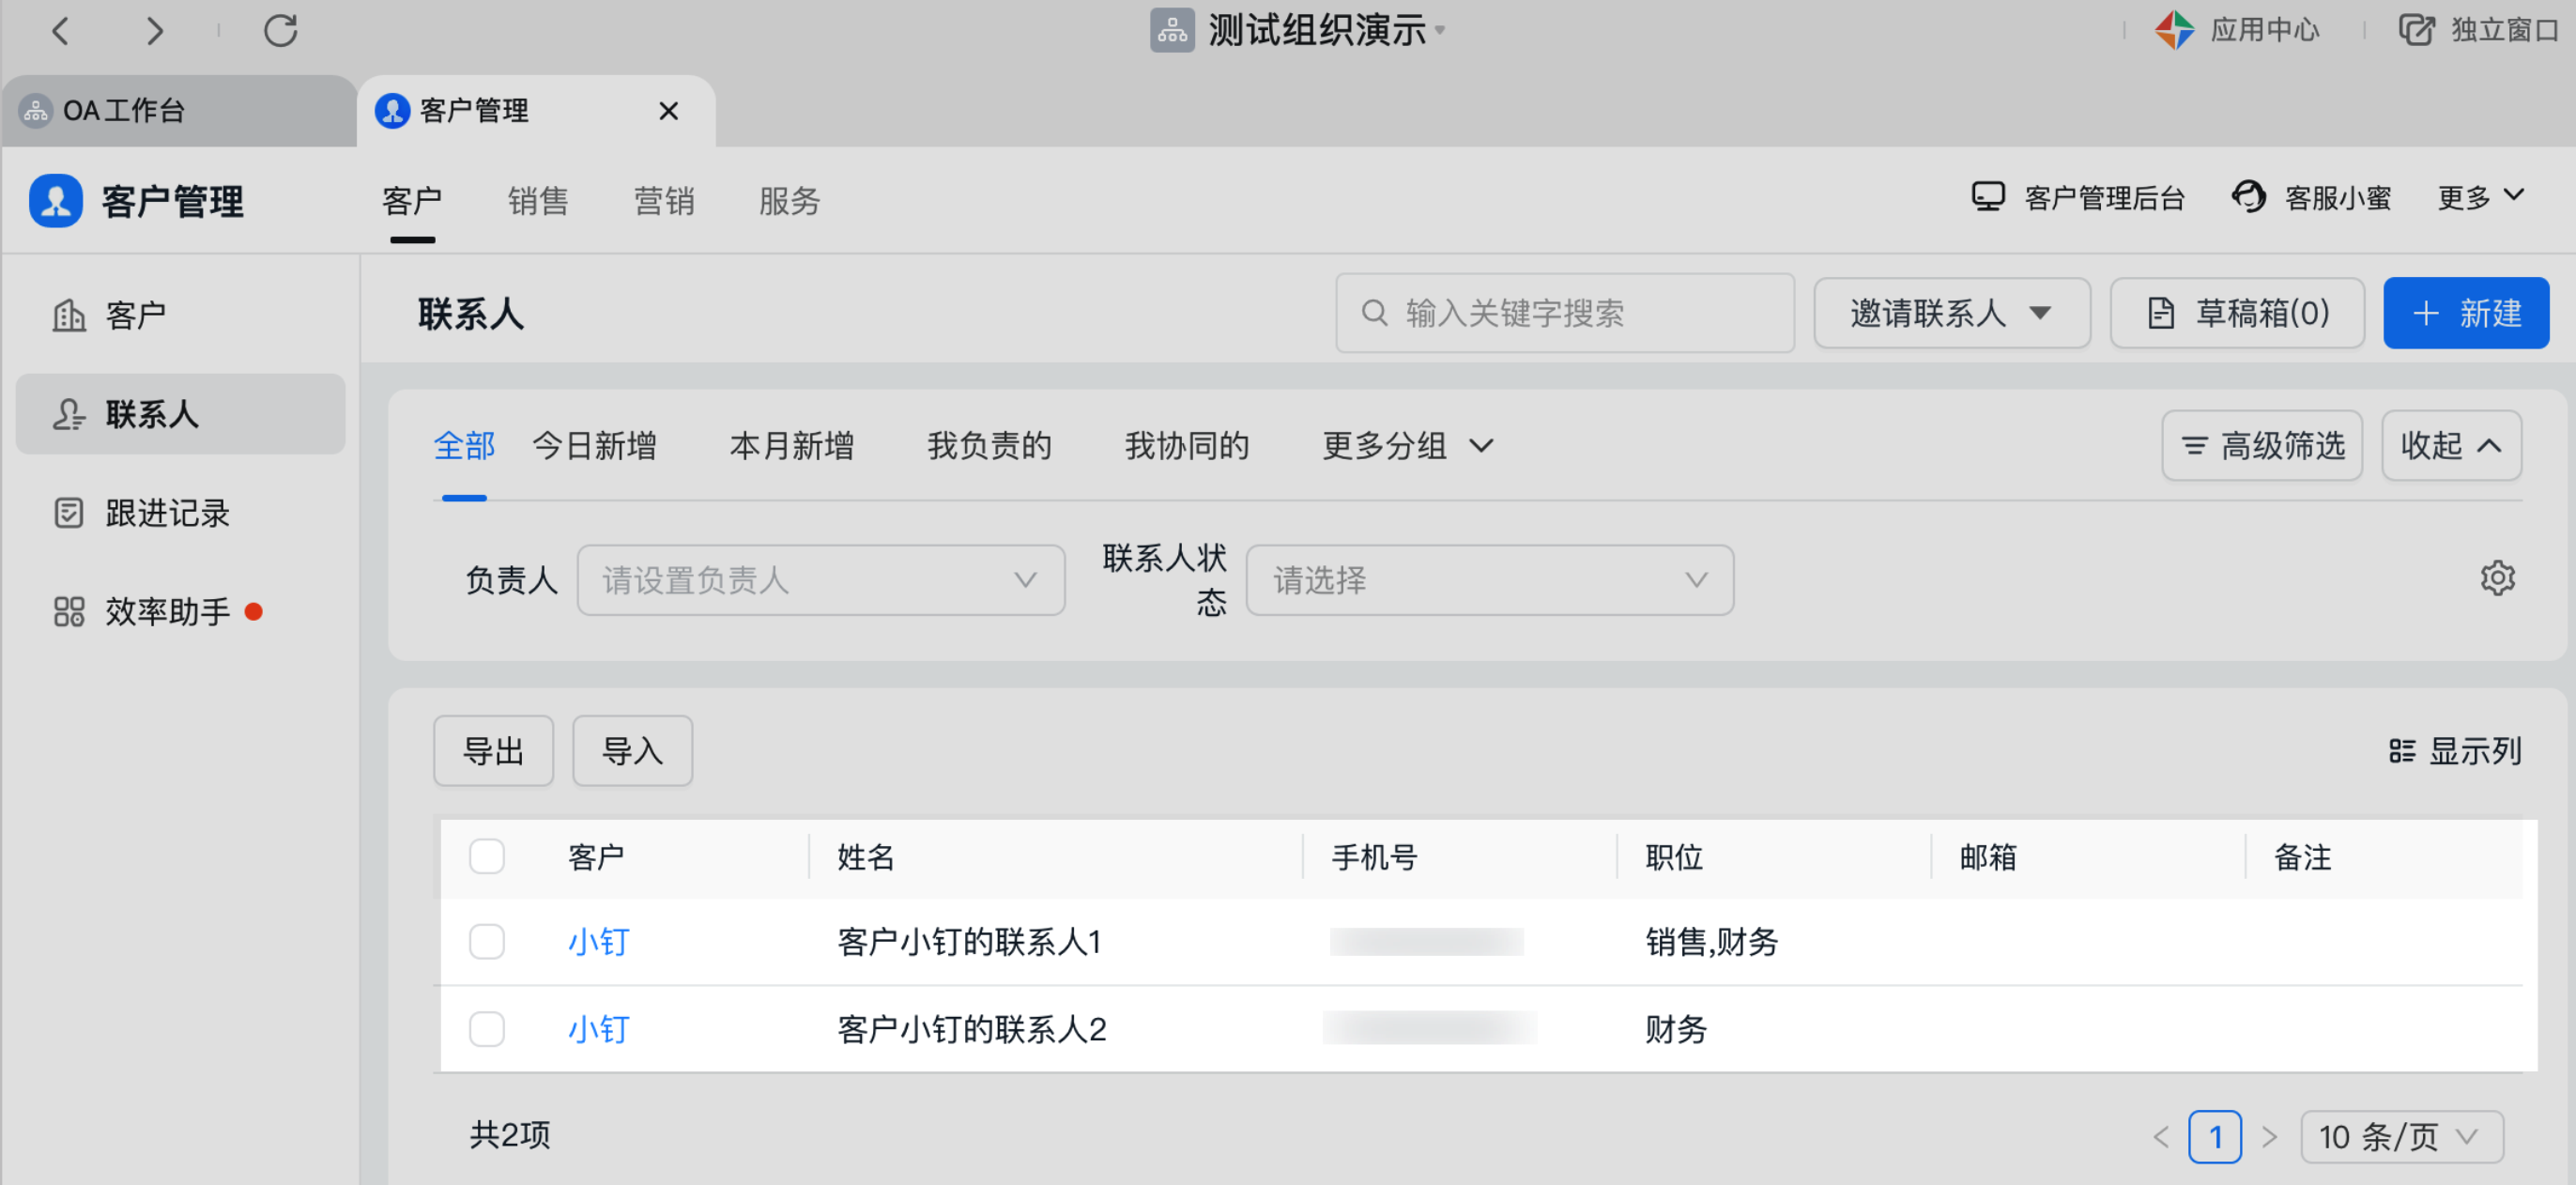This screenshot has width=2576, height=1185.
Task: Check the box for 客户小钉的联系人2 row
Action: tap(487, 1029)
